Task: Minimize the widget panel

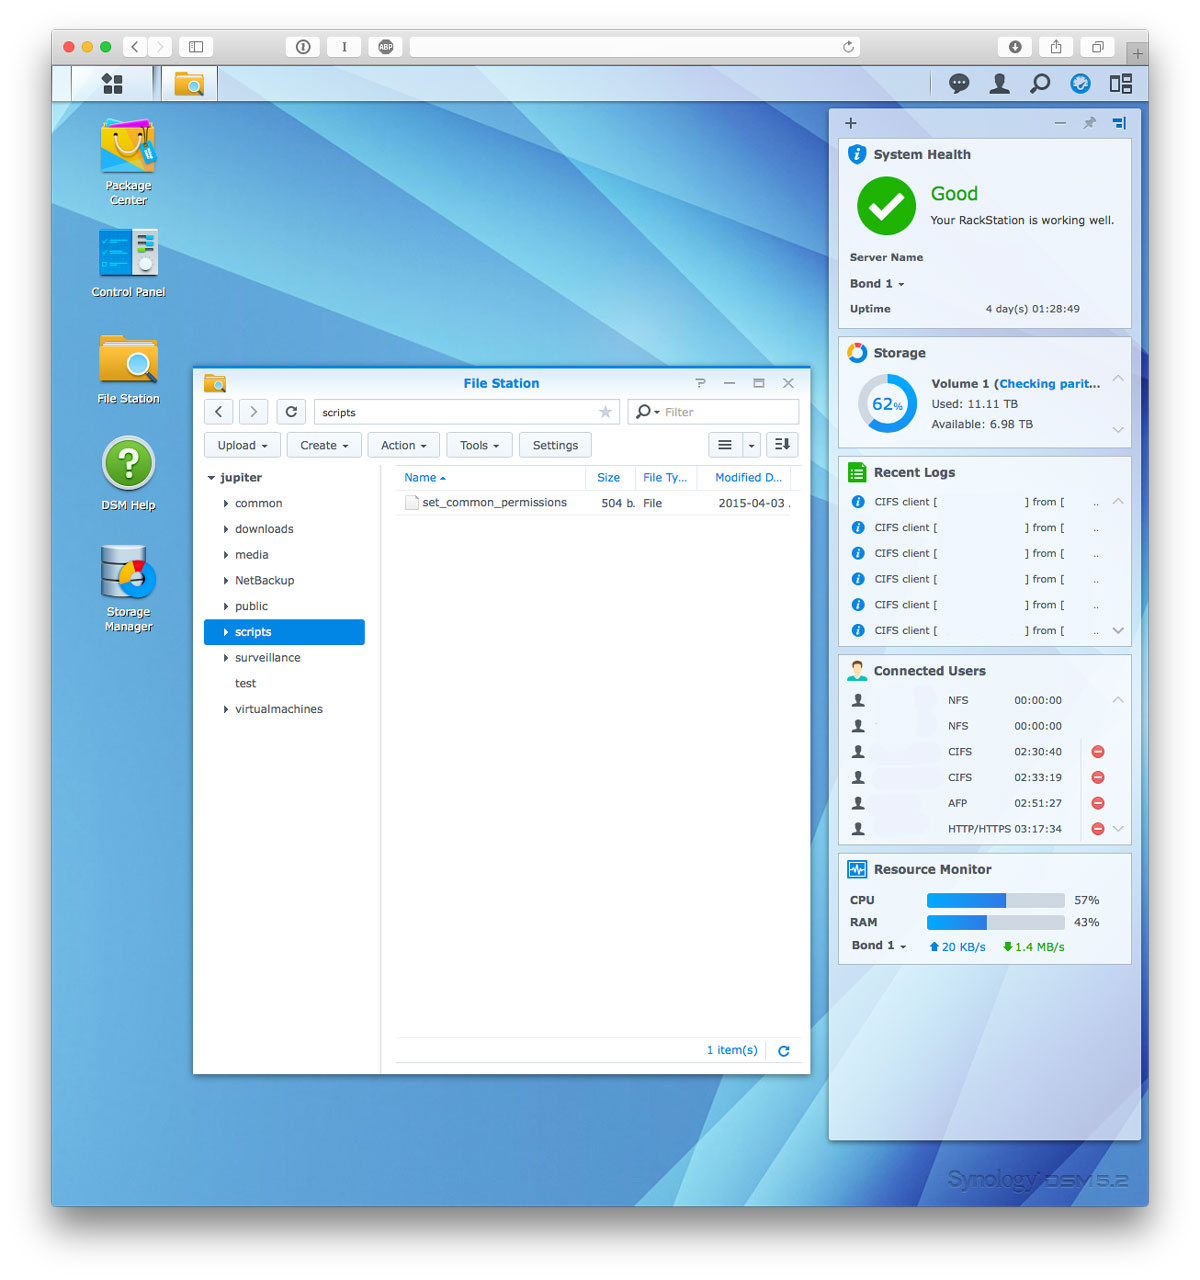Action: pos(1060,123)
